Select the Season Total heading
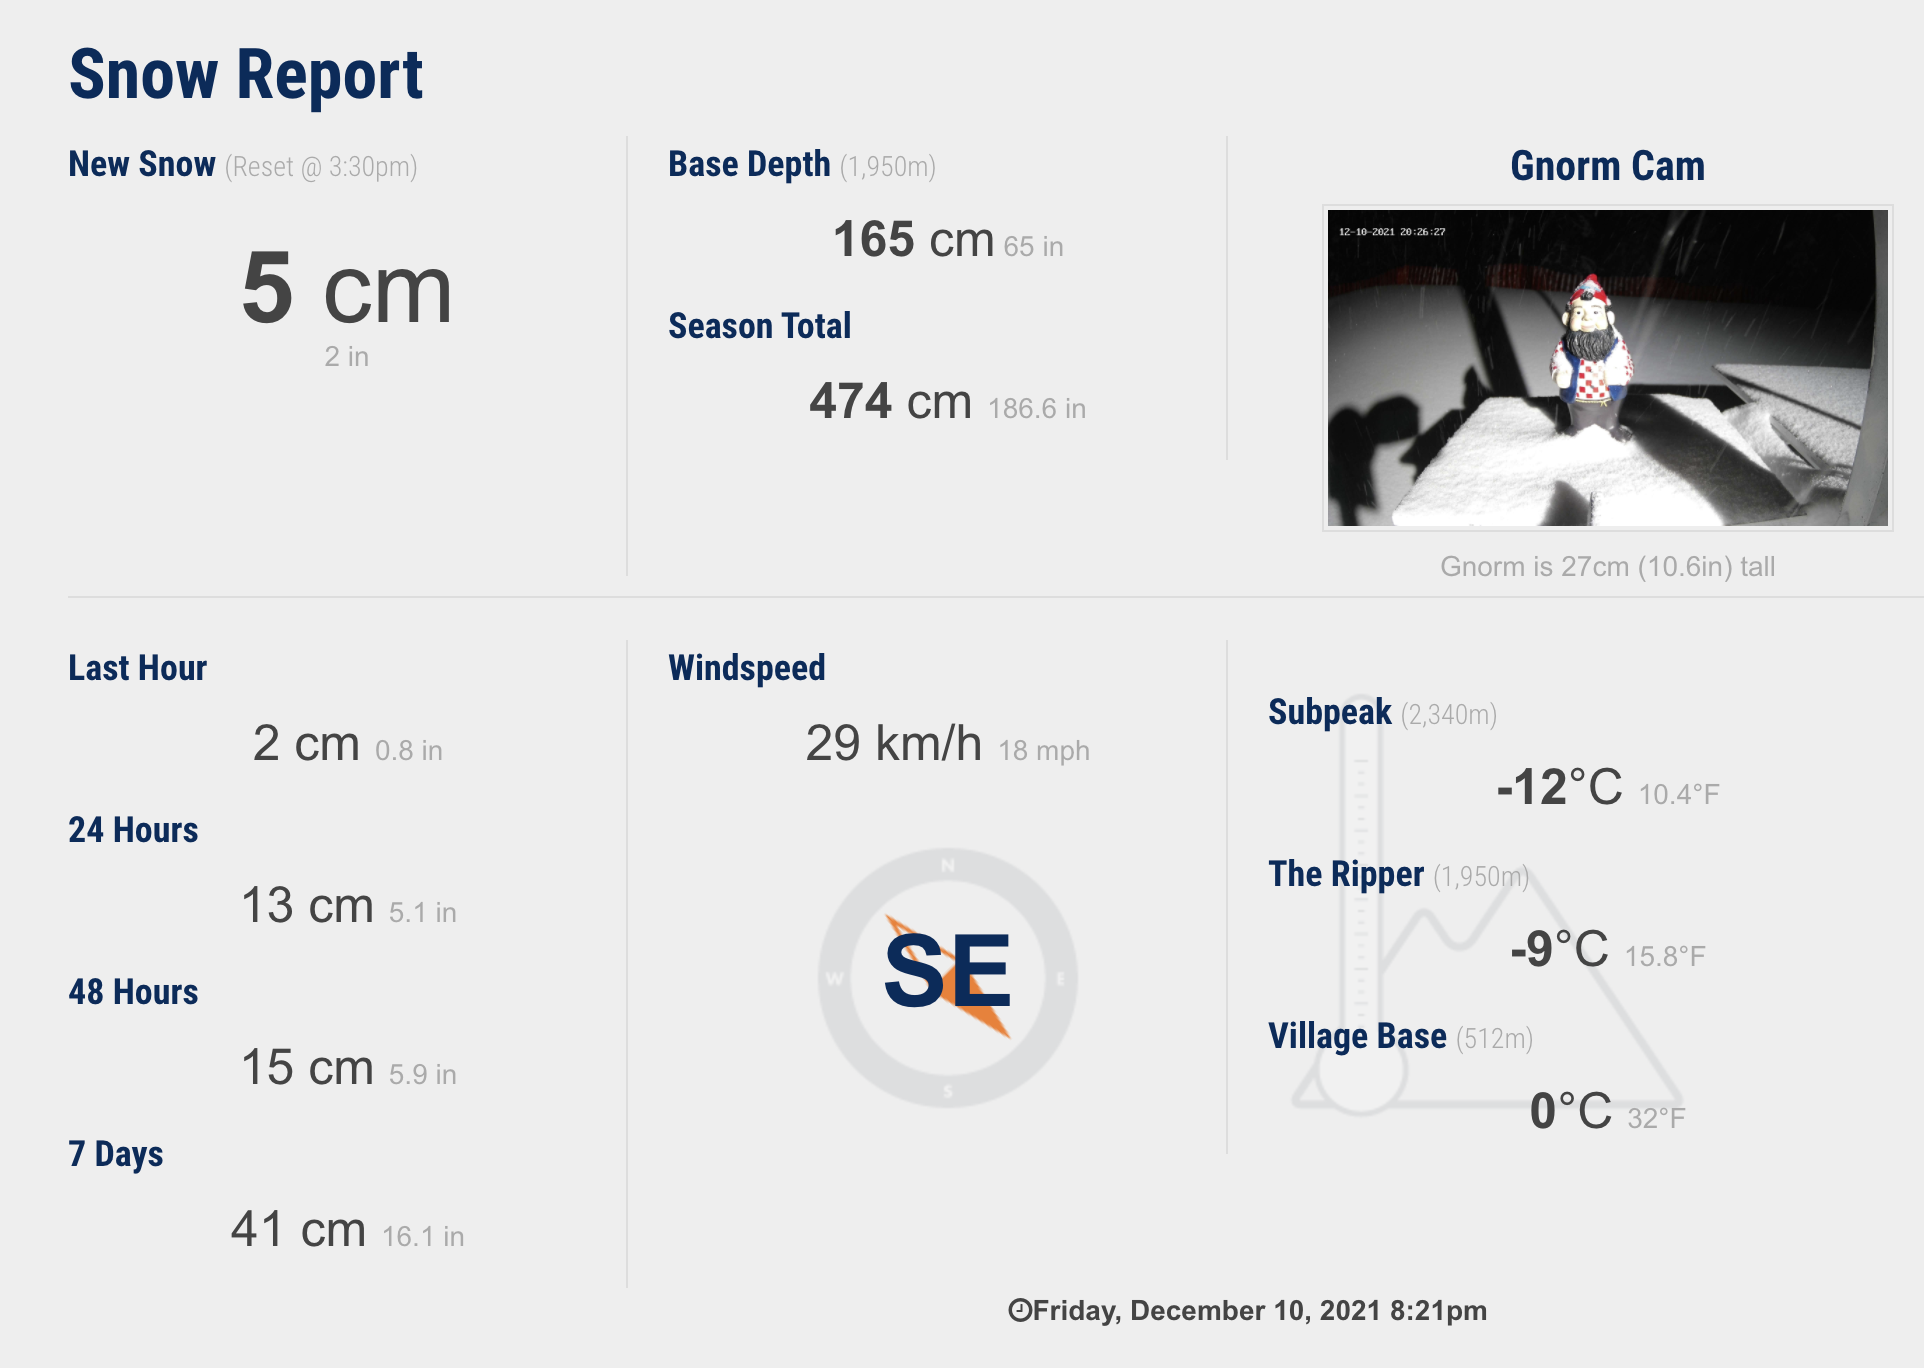 [759, 326]
